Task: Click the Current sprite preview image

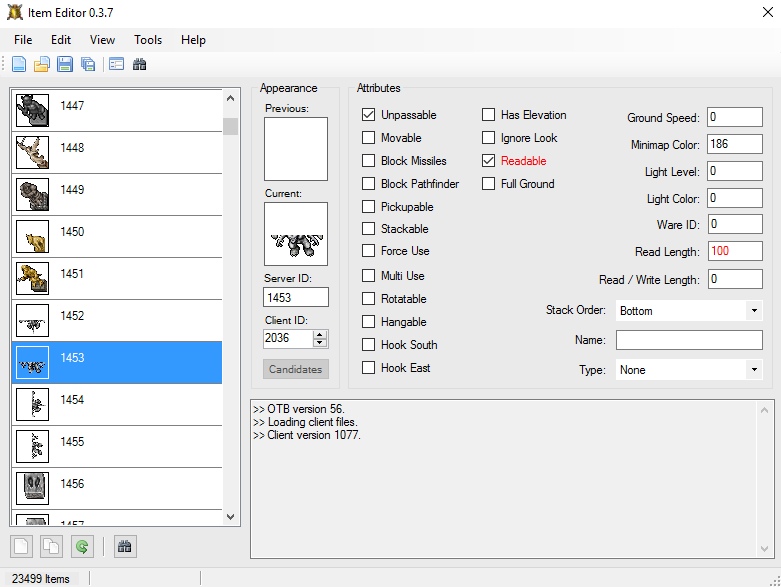Action: click(296, 234)
